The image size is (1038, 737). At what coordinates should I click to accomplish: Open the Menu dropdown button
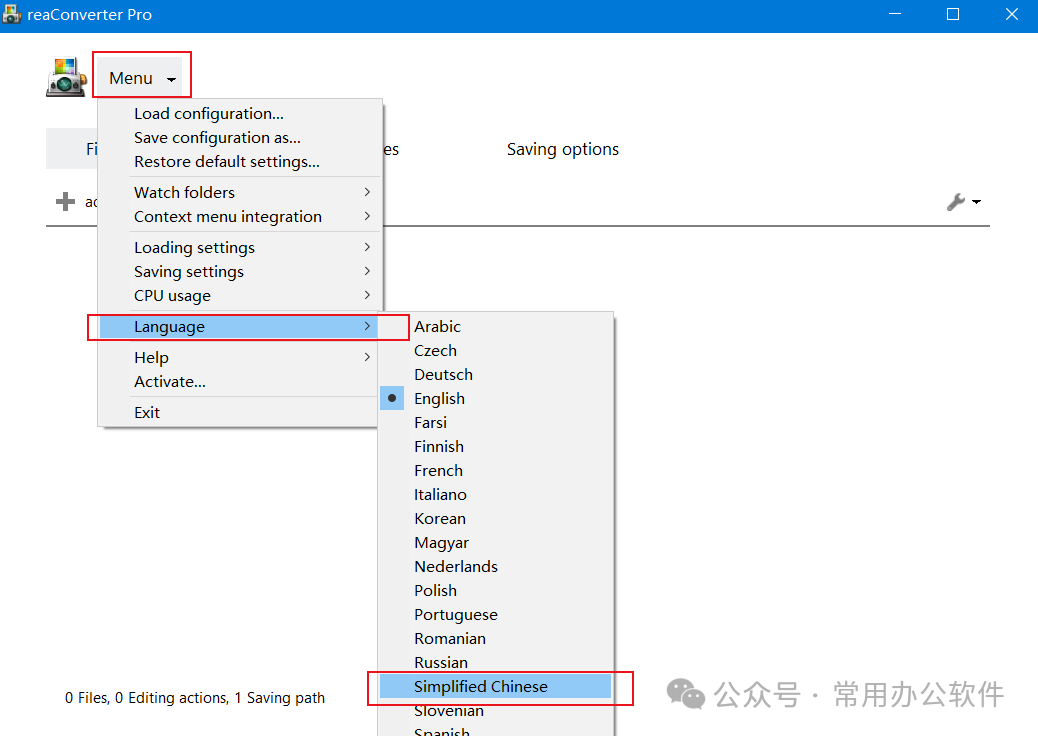[141, 78]
